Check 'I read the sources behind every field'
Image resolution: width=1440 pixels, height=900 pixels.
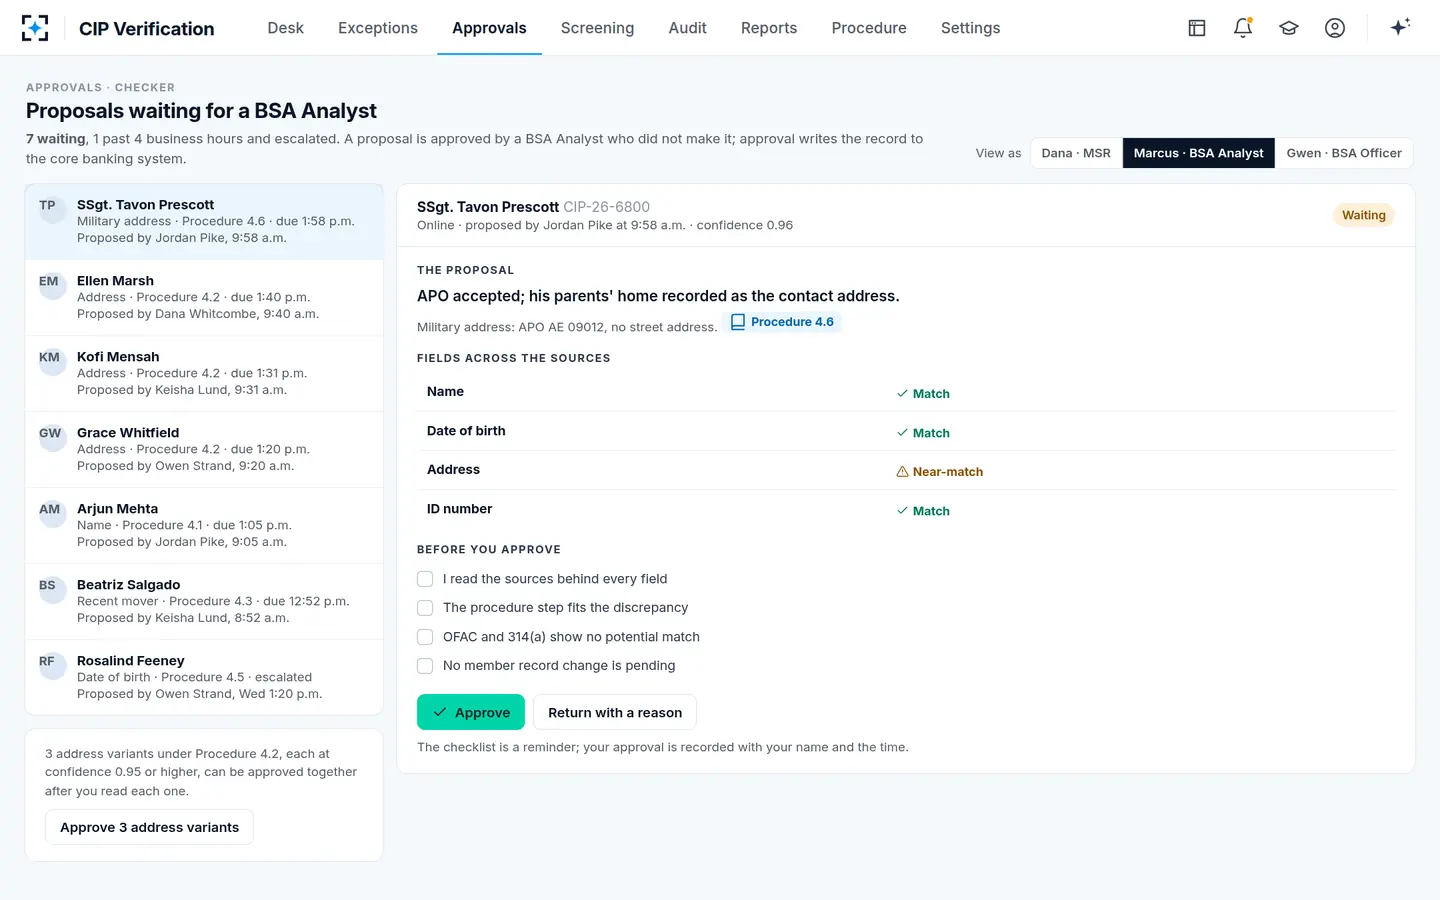point(425,579)
